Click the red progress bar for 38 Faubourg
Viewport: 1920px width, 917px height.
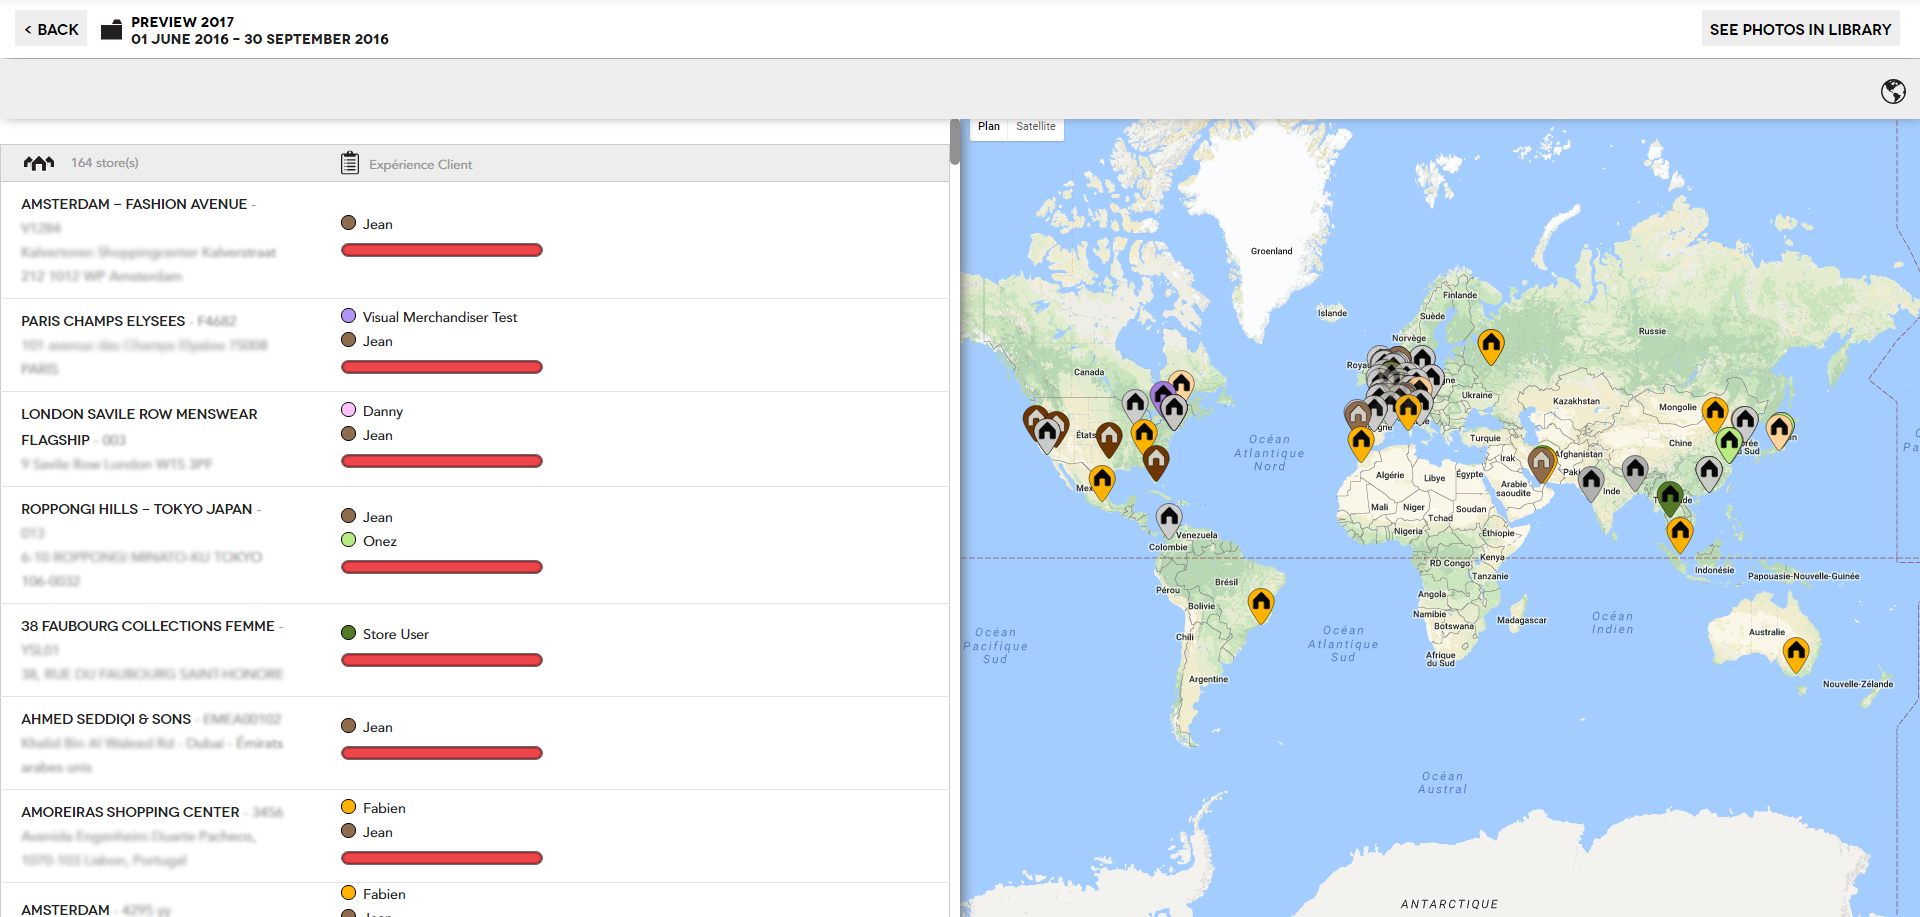[442, 660]
